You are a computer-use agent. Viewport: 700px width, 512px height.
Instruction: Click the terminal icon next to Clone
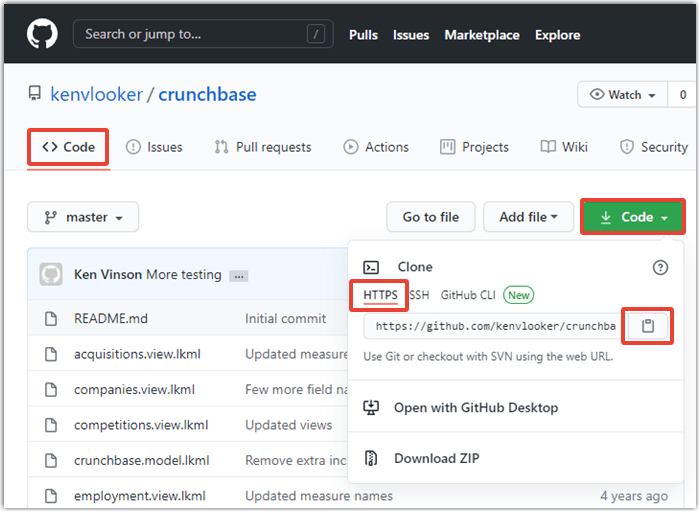371,267
